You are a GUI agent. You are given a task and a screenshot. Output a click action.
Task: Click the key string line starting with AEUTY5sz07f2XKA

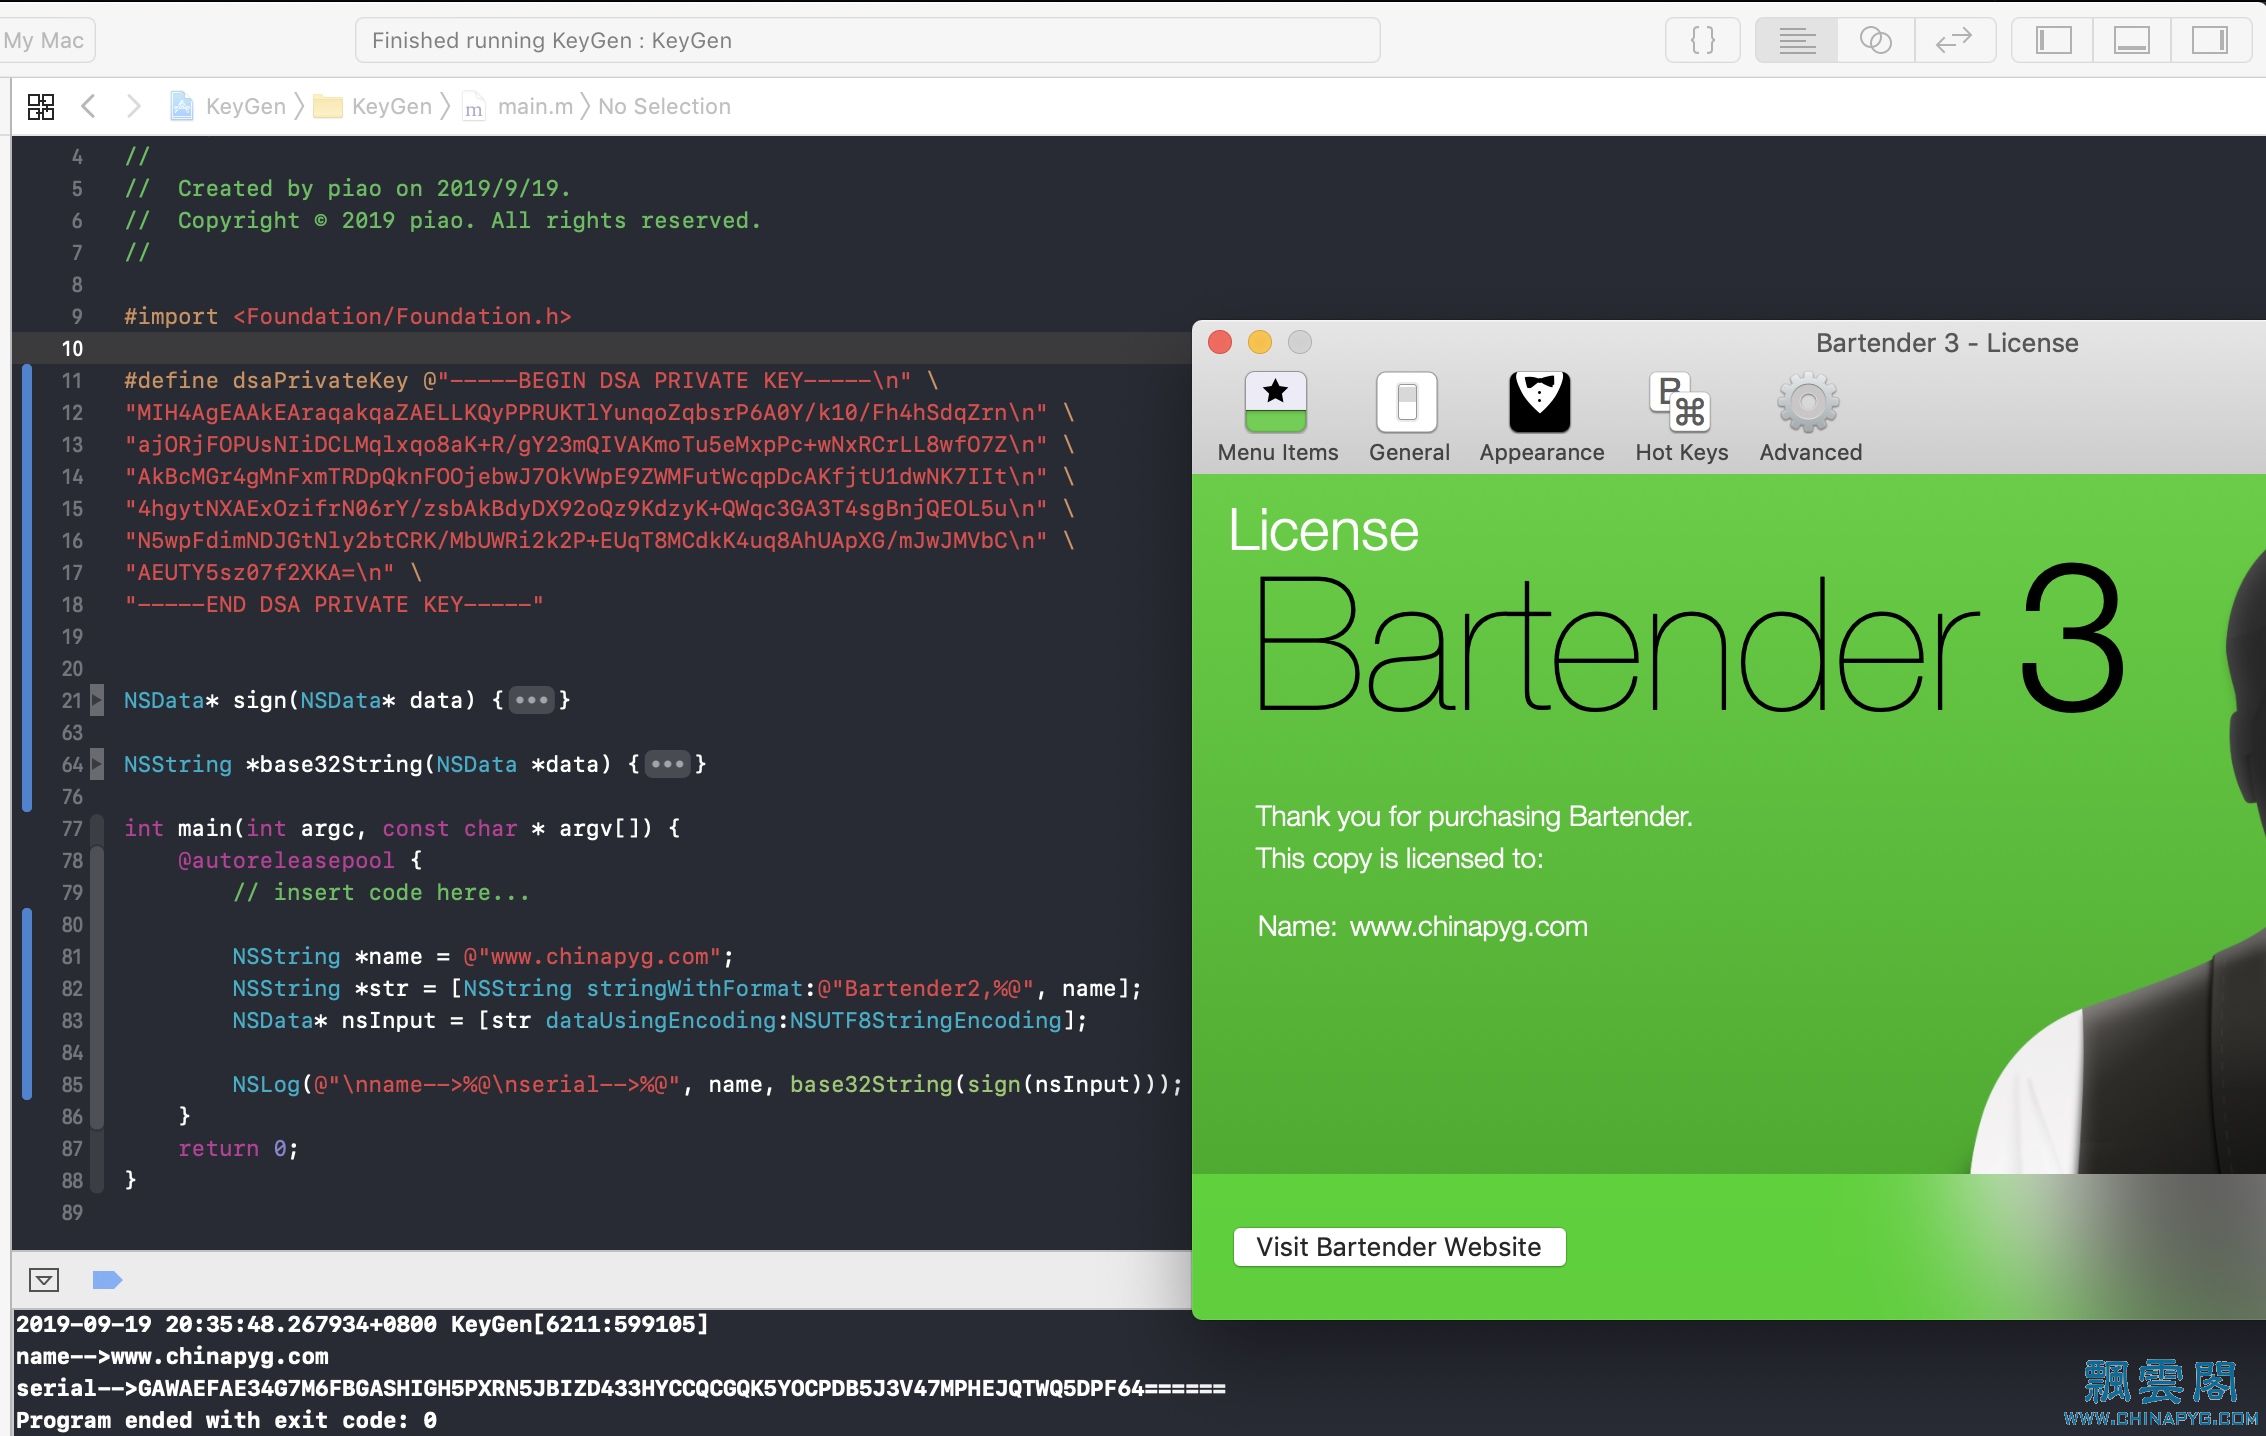(x=273, y=572)
